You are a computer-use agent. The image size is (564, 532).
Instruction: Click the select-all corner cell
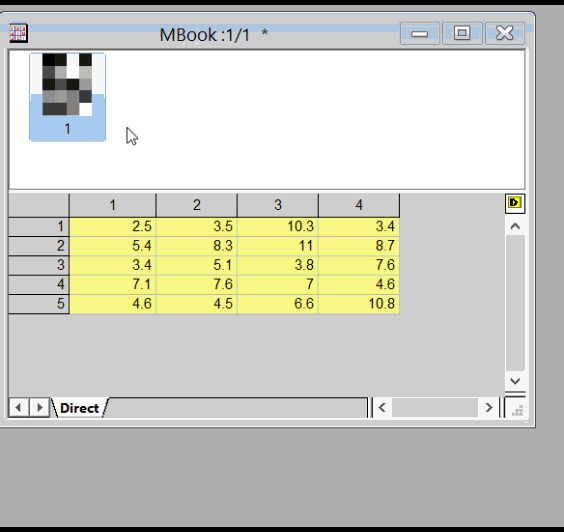pyautogui.click(x=39, y=205)
